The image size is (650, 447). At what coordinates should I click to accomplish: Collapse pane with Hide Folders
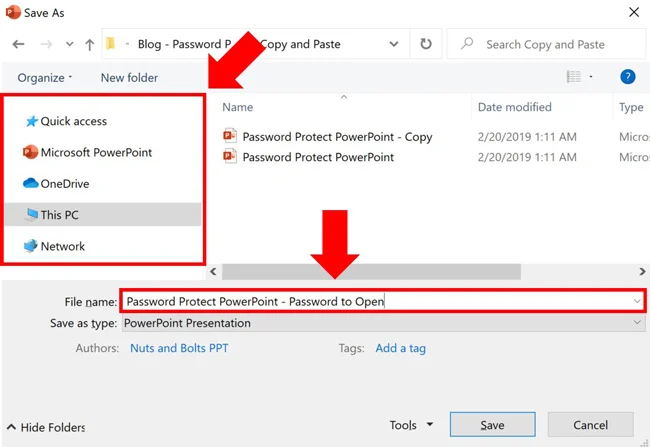46,427
